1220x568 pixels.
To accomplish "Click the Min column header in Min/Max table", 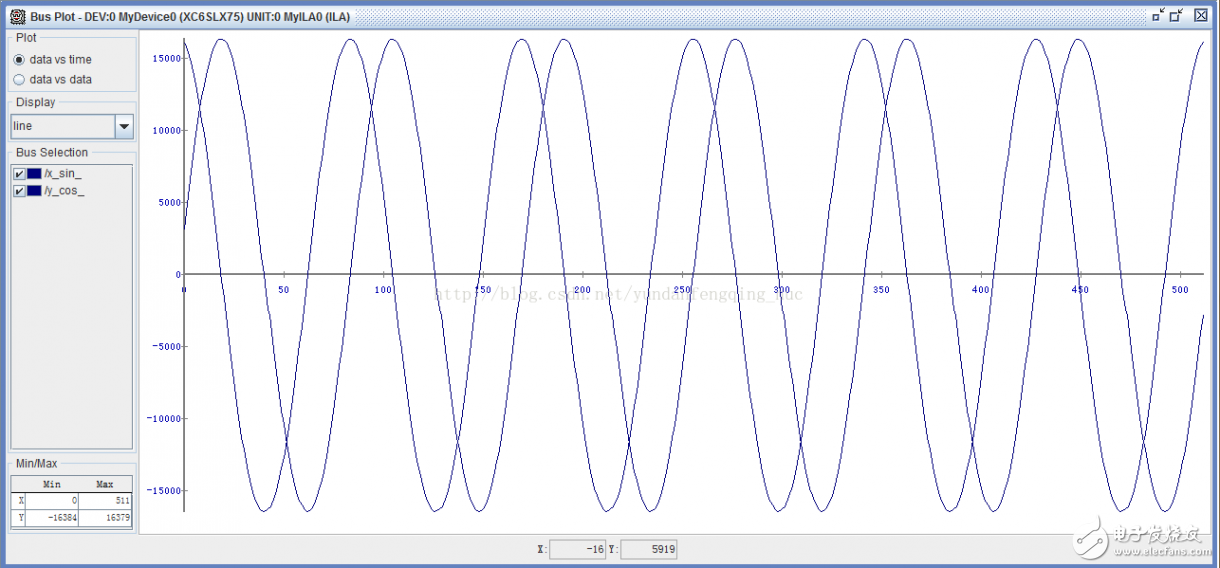I will point(53,484).
